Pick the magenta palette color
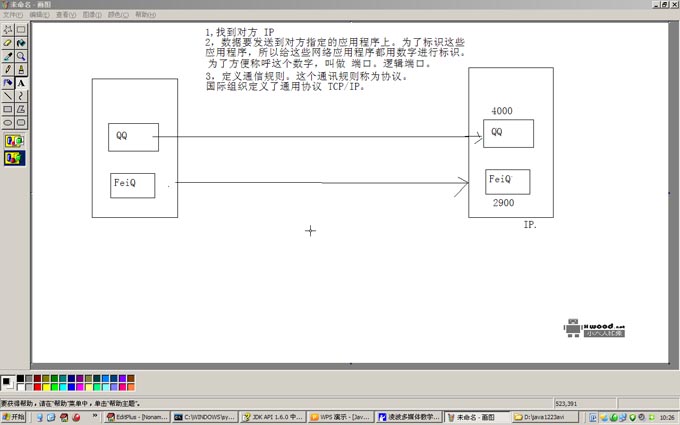The width and height of the screenshot is (680, 425). [80, 387]
